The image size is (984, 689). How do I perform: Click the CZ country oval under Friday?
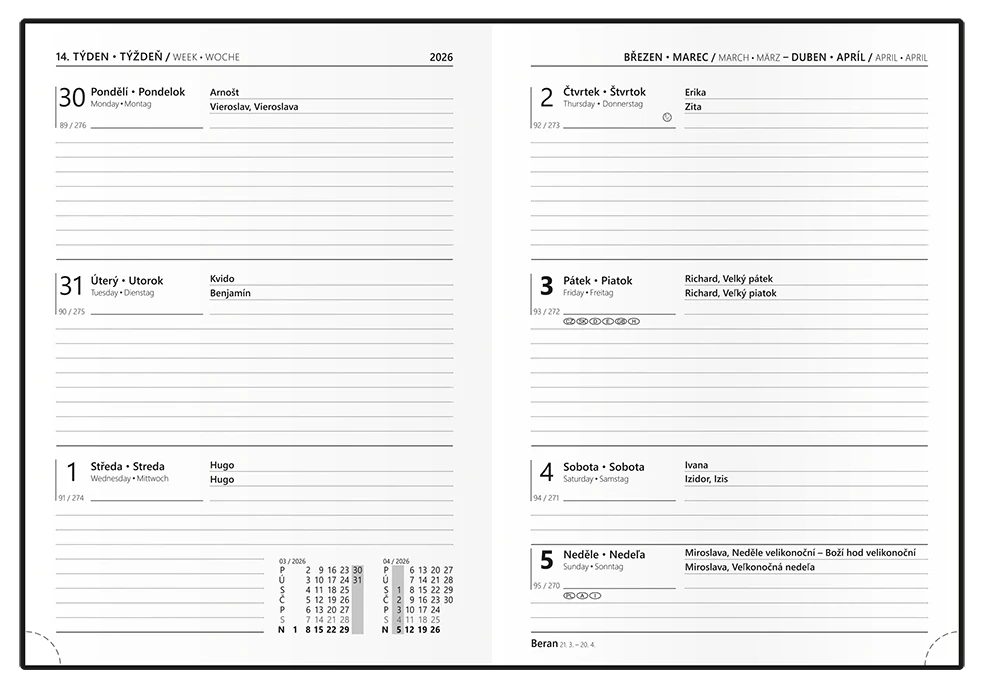coord(569,321)
